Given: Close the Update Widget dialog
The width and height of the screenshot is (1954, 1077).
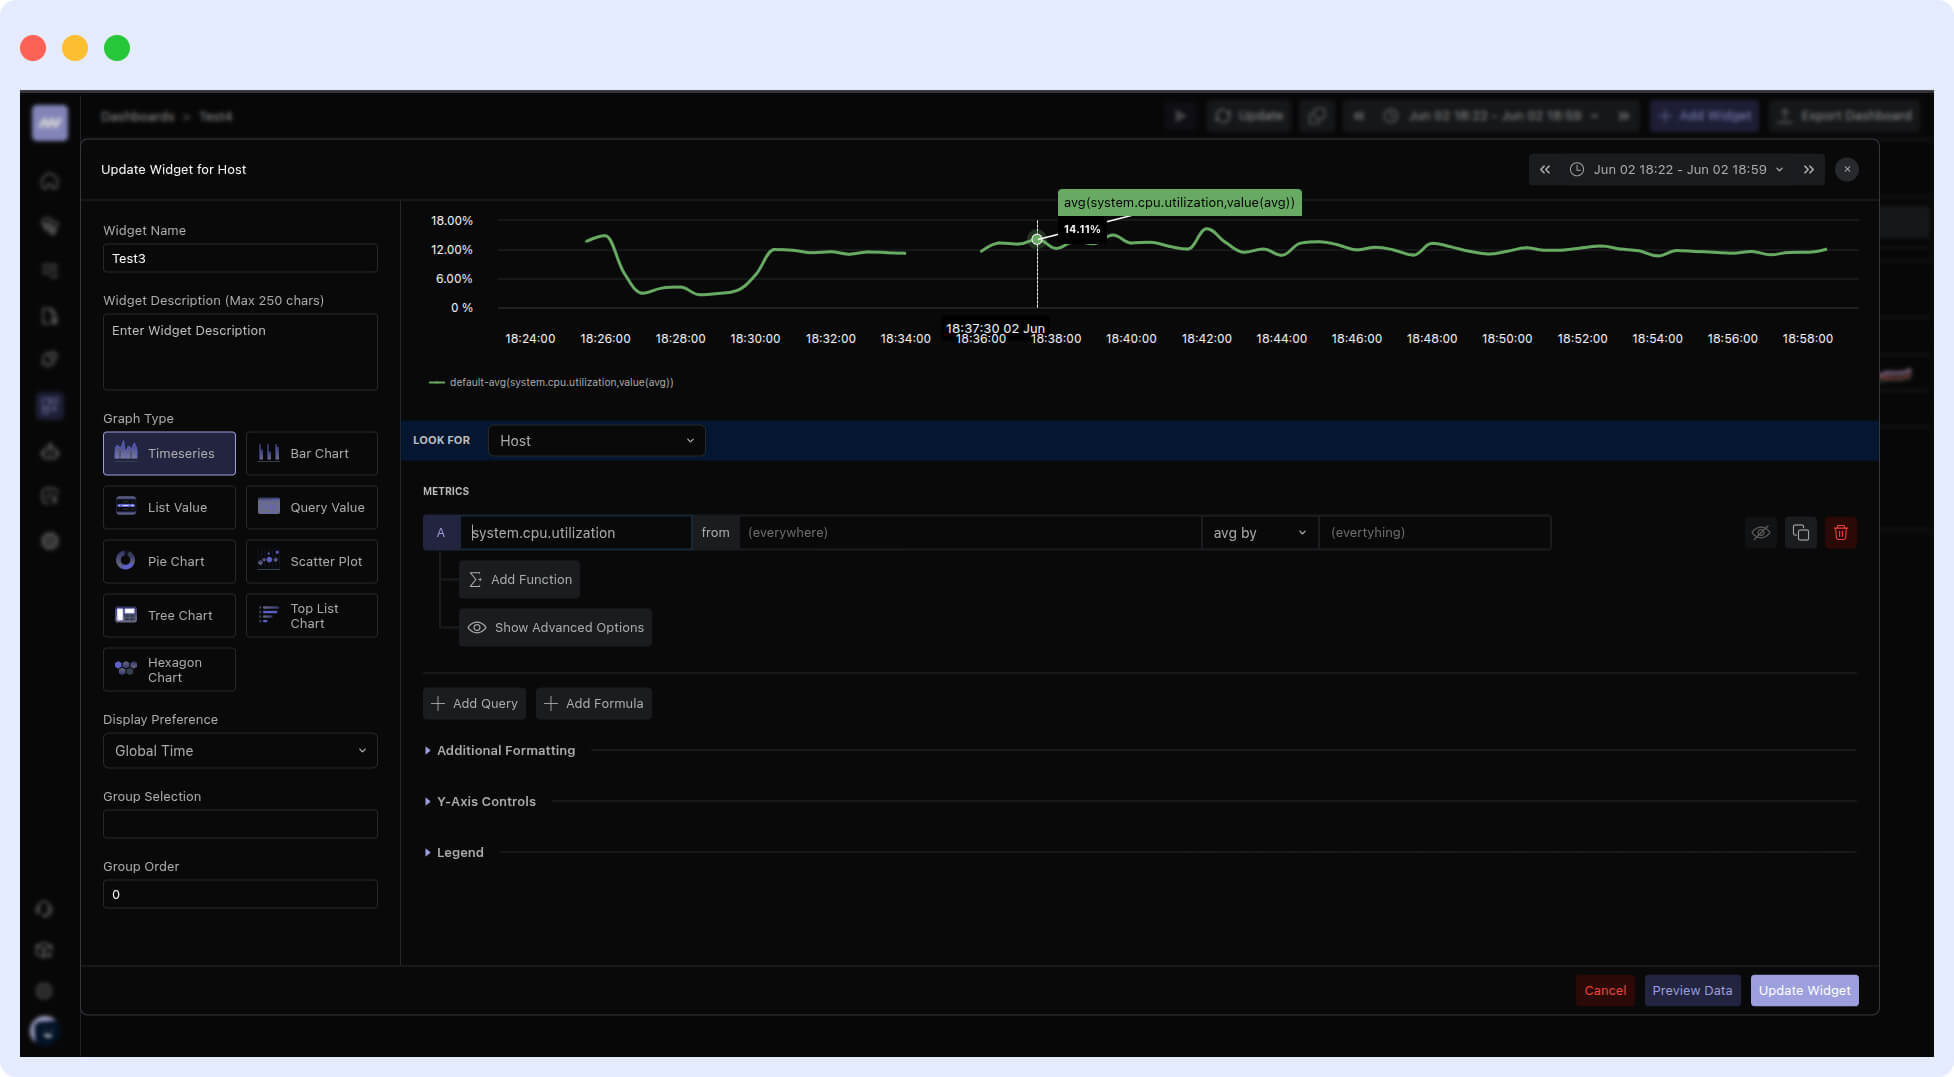Looking at the screenshot, I should [x=1847, y=170].
